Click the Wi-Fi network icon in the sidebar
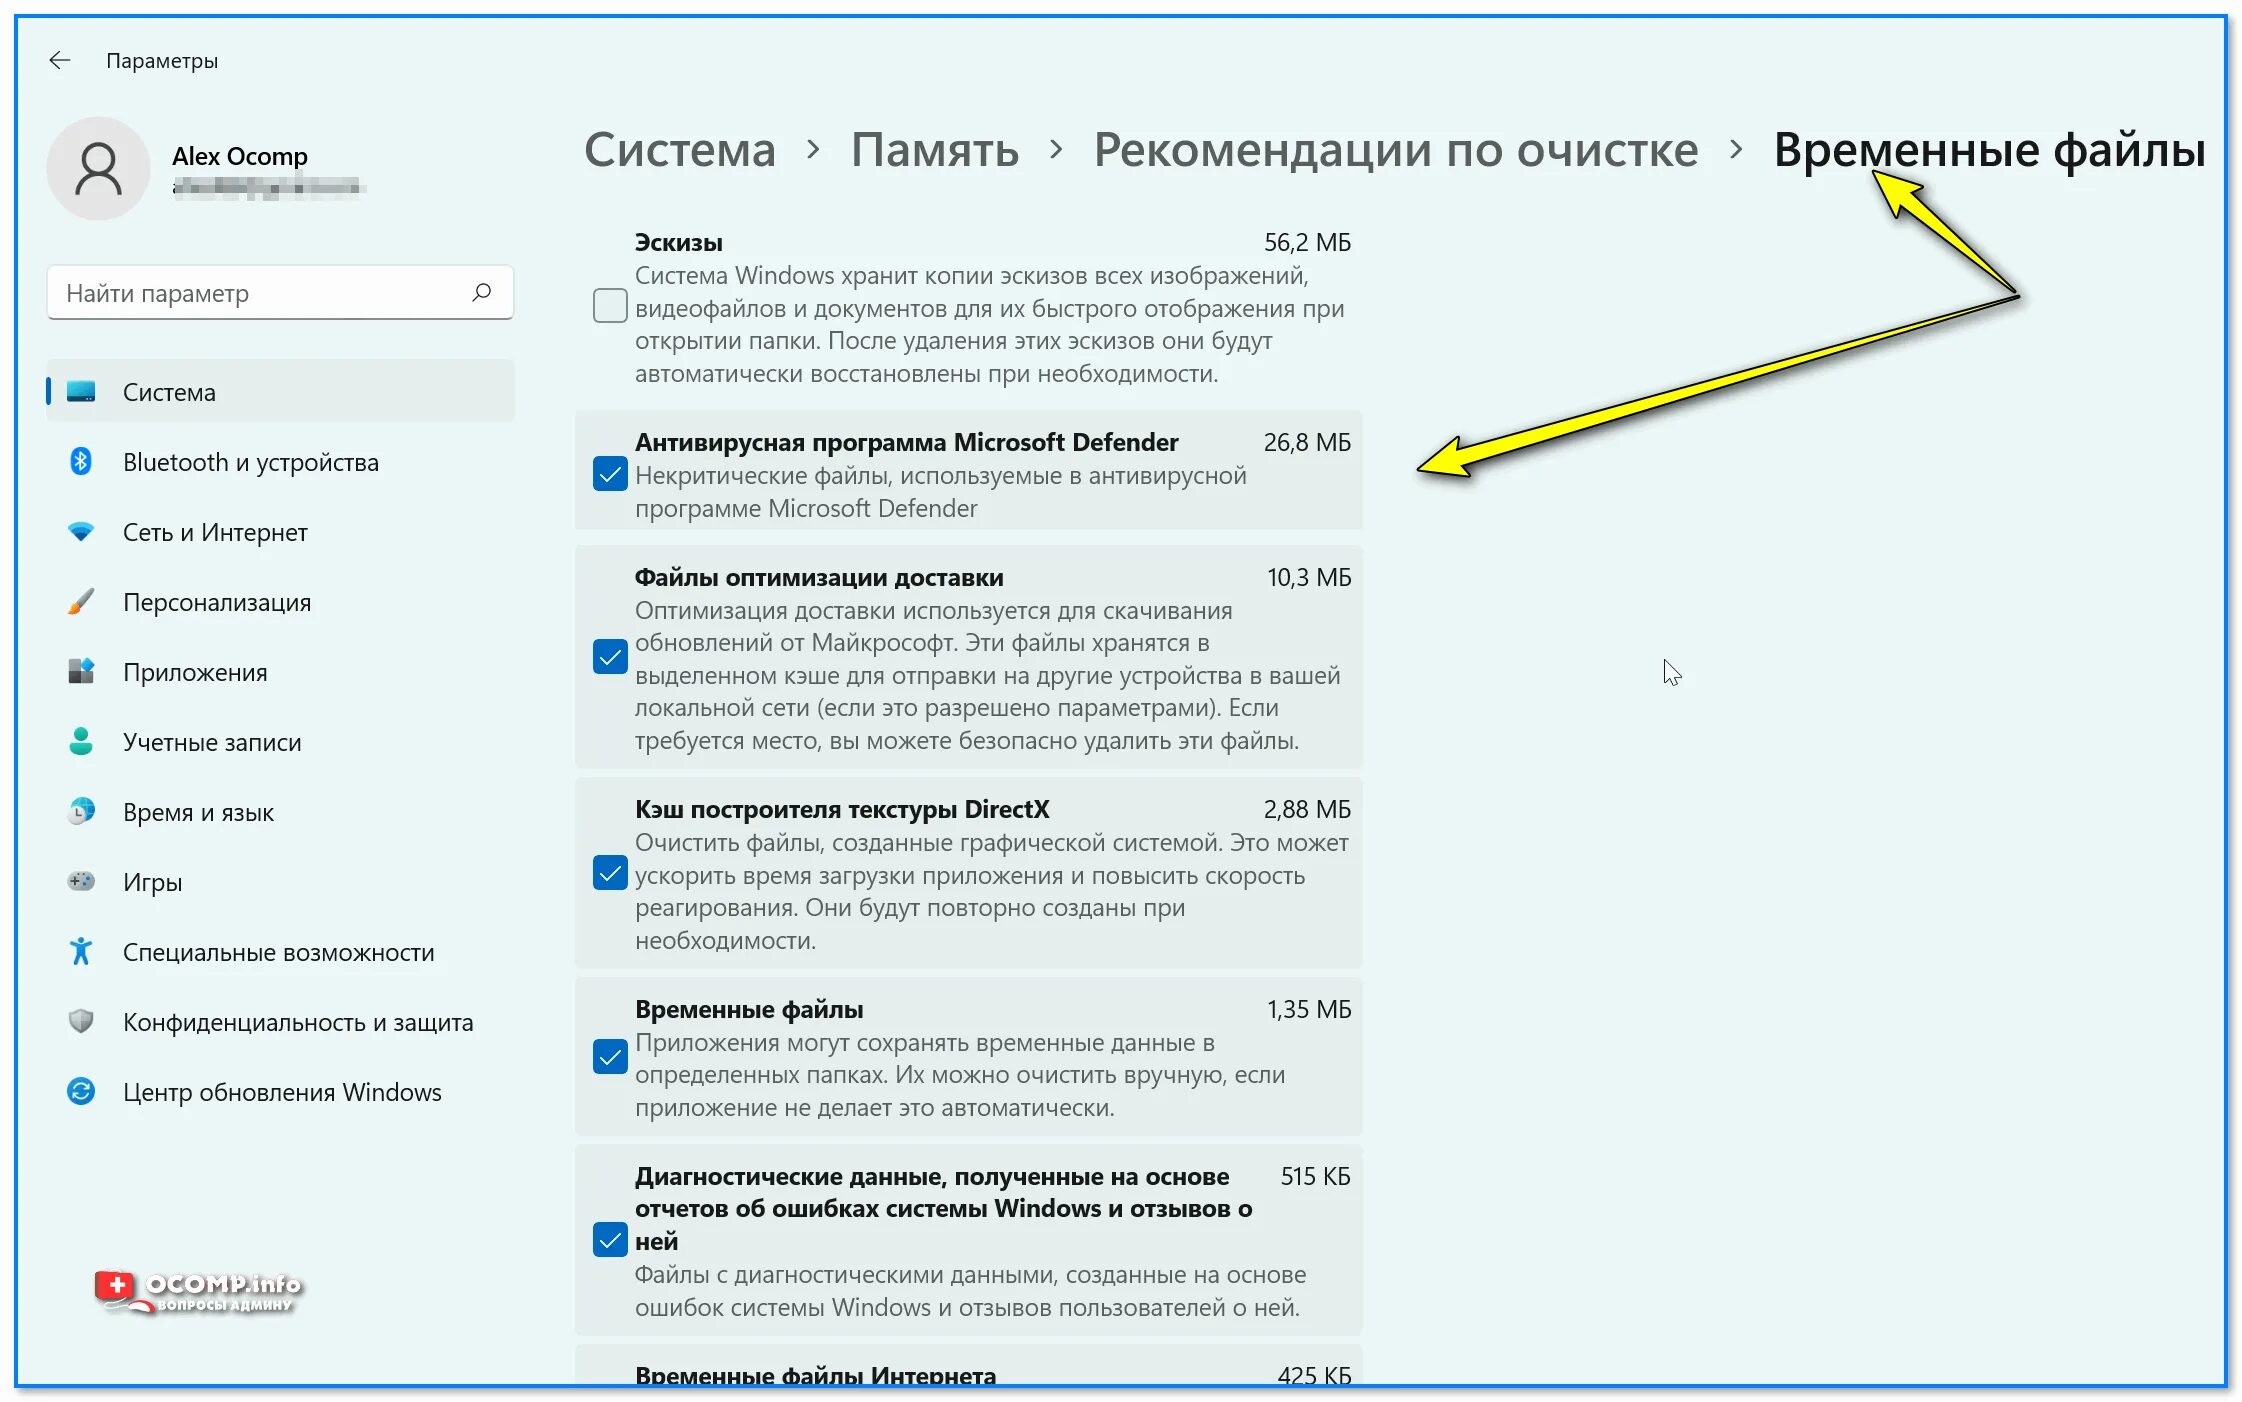This screenshot has width=2242, height=1402. pos(81,532)
